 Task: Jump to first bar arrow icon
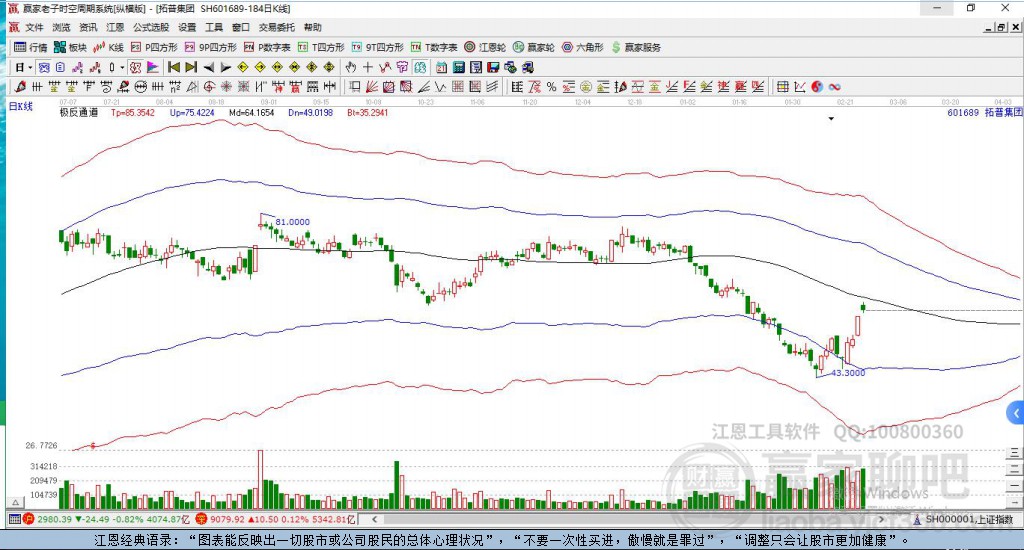174,67
